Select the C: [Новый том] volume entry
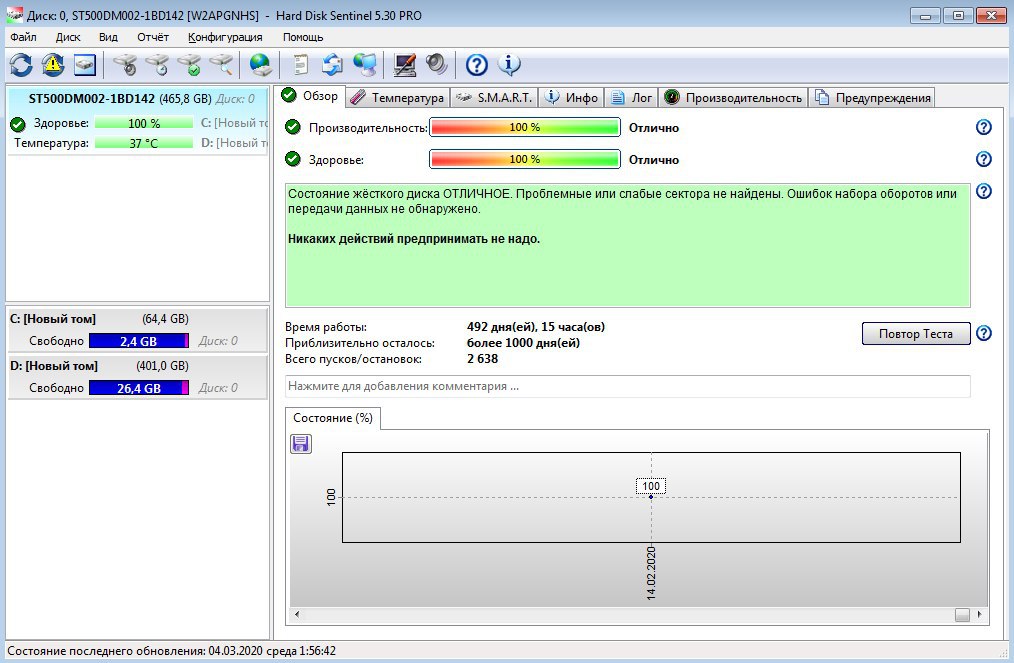 pyautogui.click(x=138, y=330)
